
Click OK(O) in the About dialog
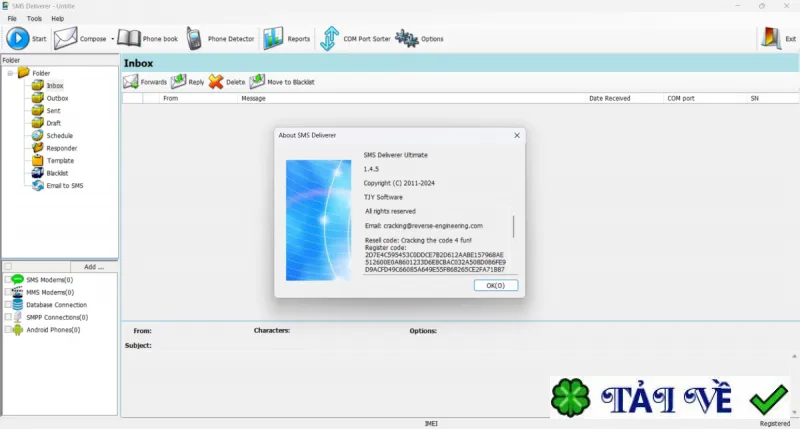point(495,286)
